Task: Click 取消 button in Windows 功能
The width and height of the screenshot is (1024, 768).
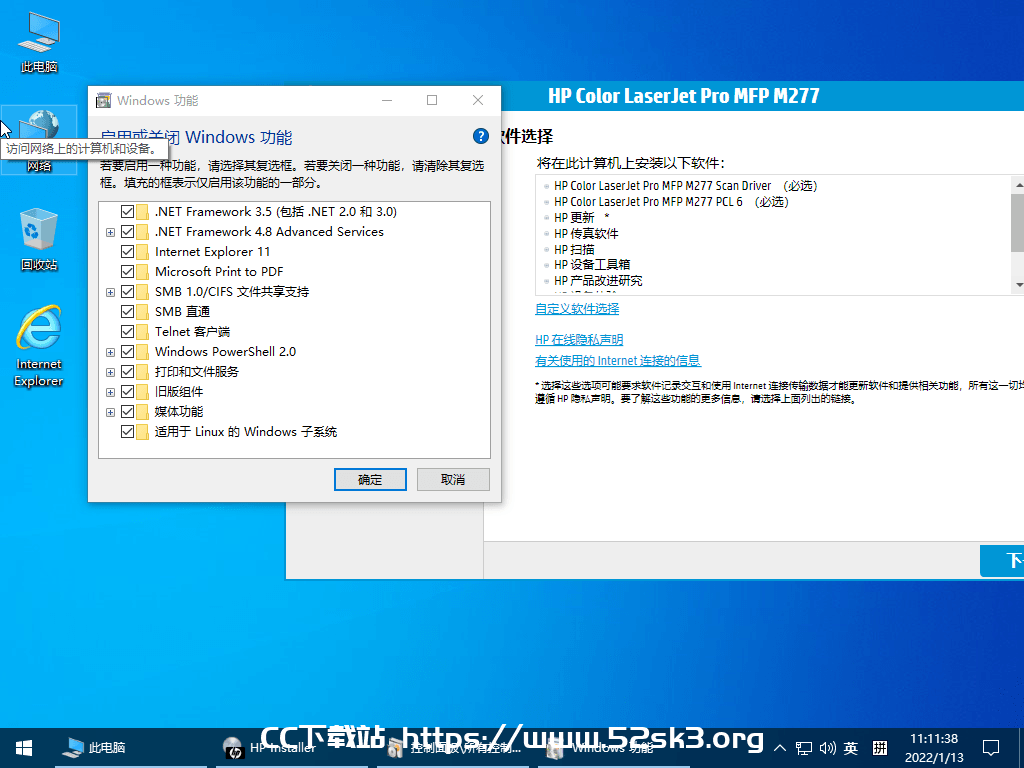Action: coord(453,479)
